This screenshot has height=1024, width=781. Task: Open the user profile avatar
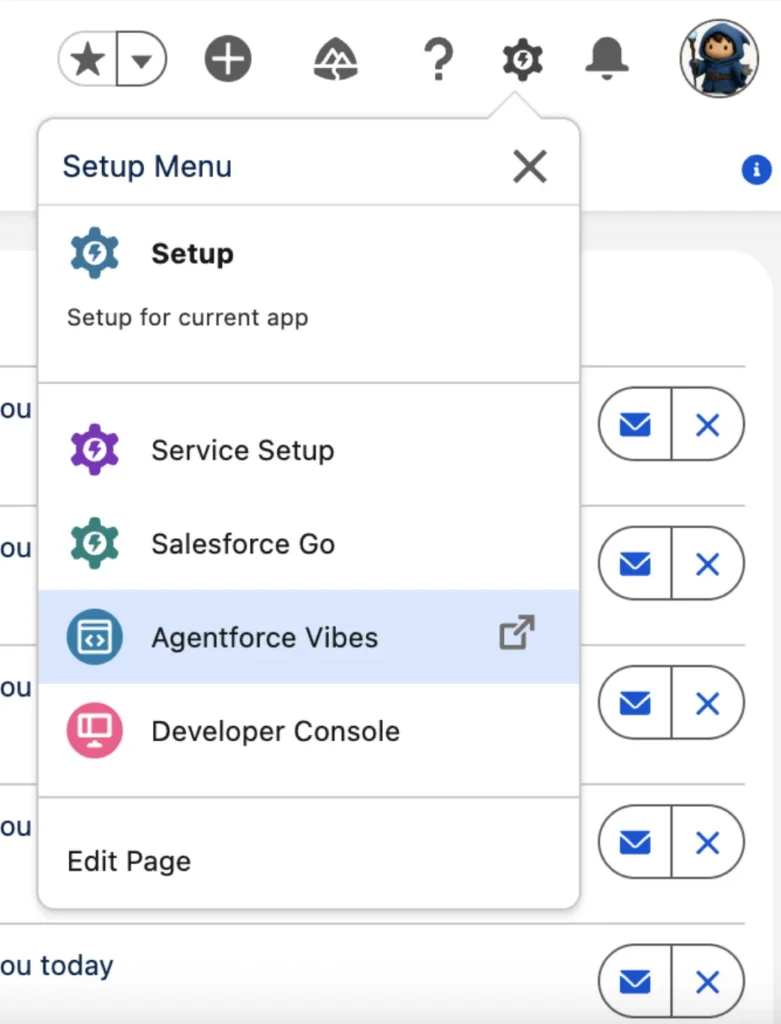pyautogui.click(x=718, y=59)
